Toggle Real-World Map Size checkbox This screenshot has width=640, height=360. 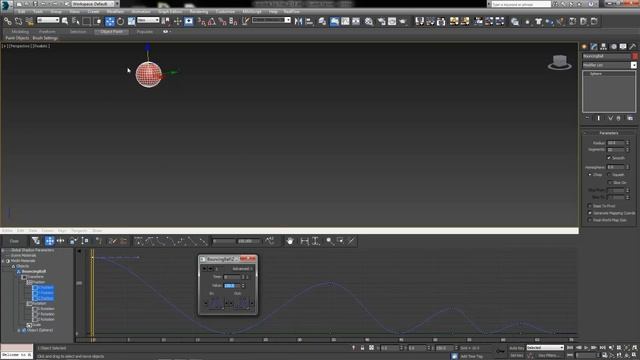coord(590,220)
